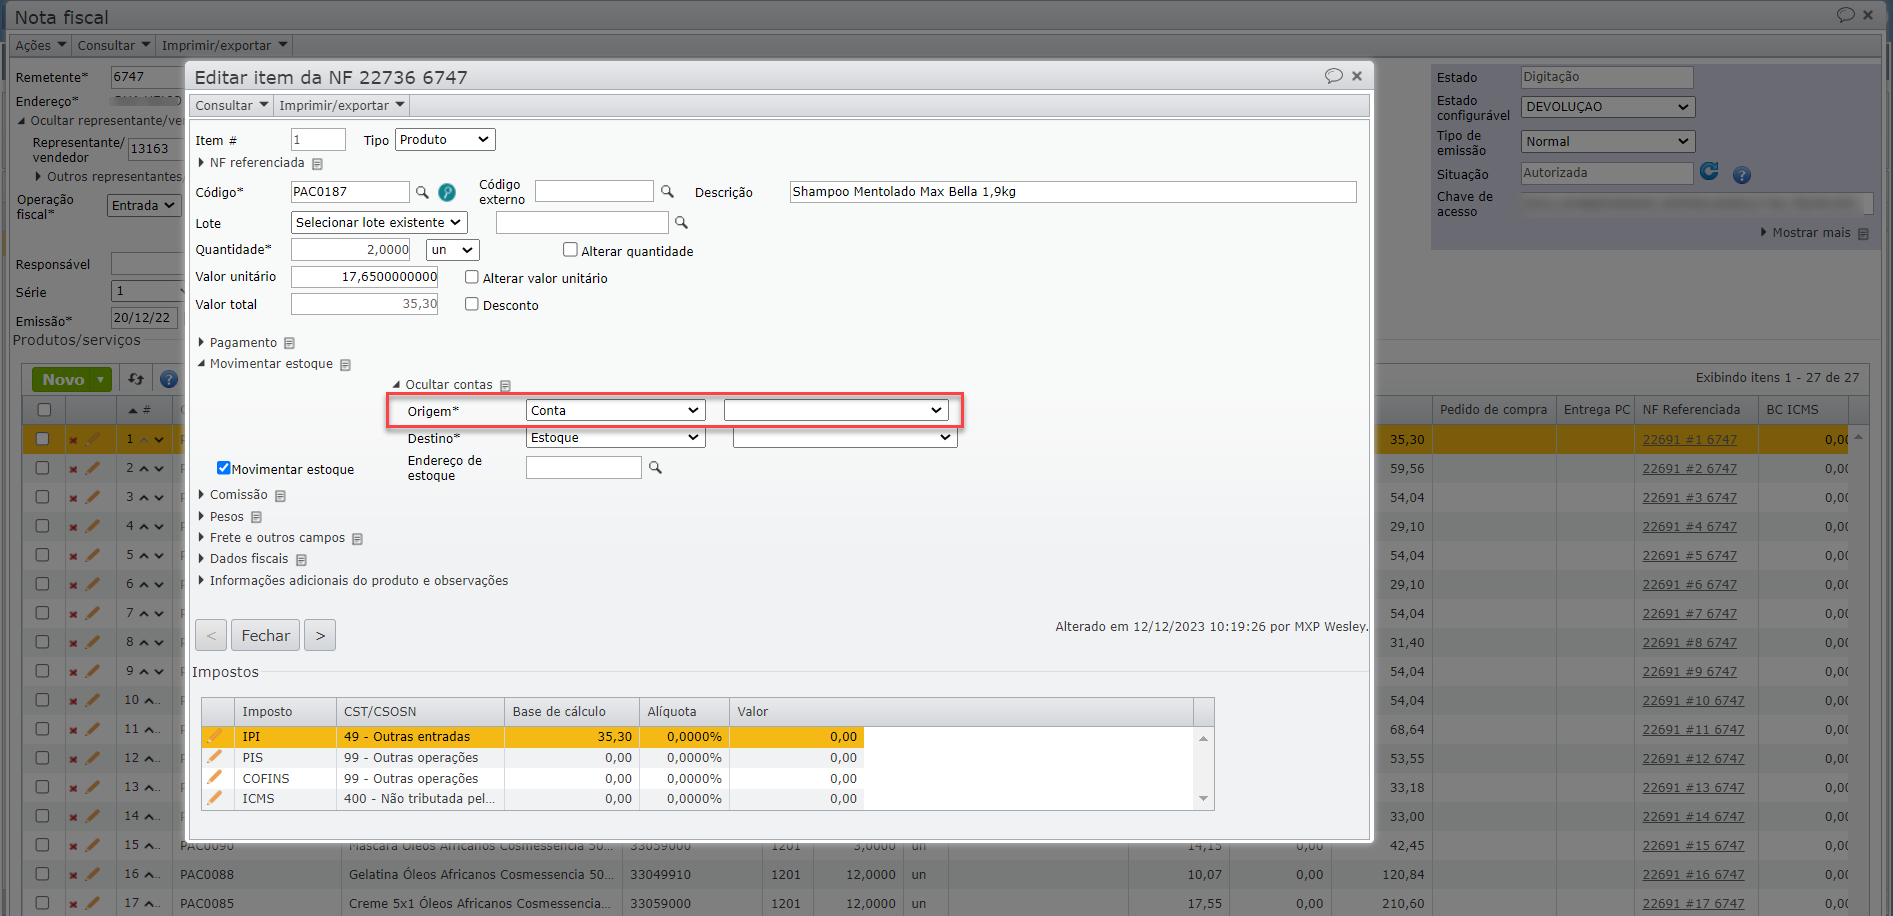Click the Fechar button
This screenshot has height=916, width=1893.
click(x=265, y=635)
